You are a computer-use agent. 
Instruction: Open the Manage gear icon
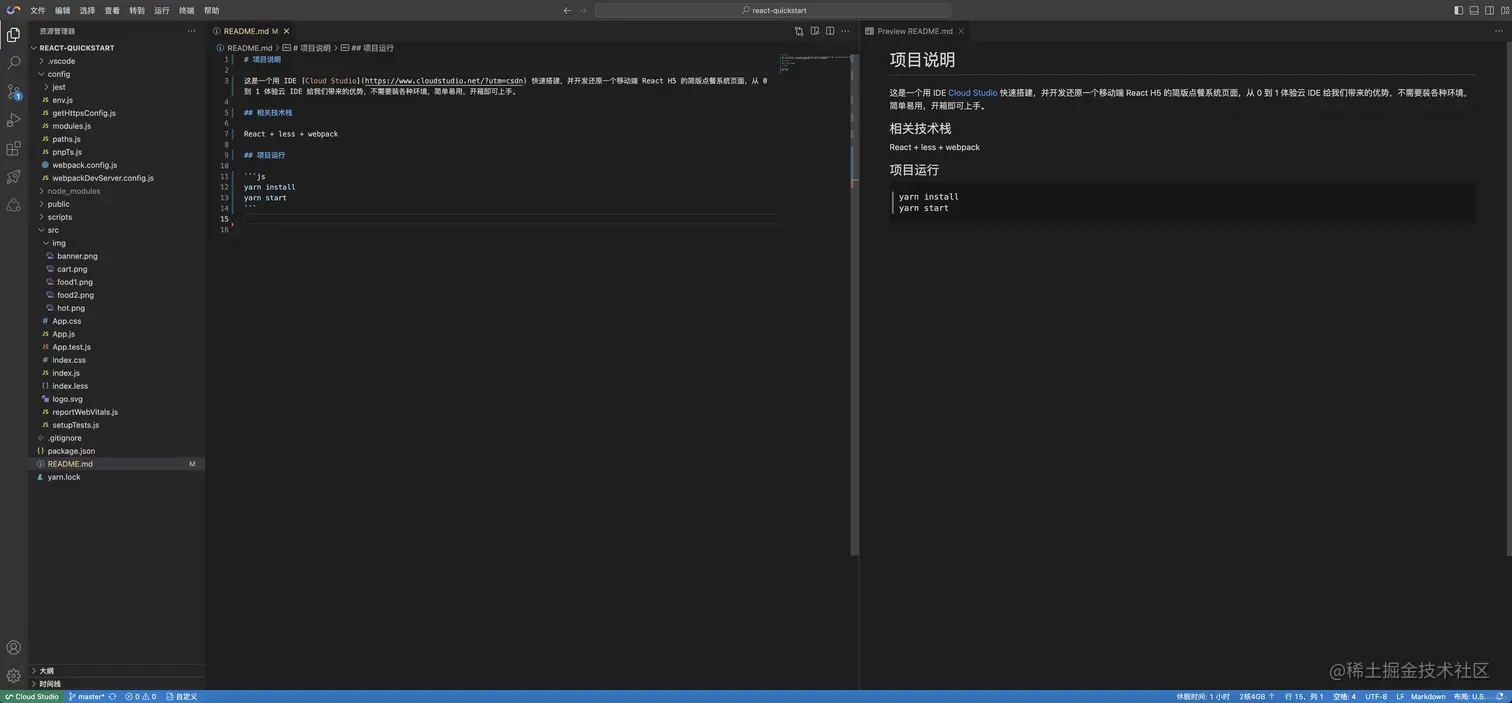14,675
